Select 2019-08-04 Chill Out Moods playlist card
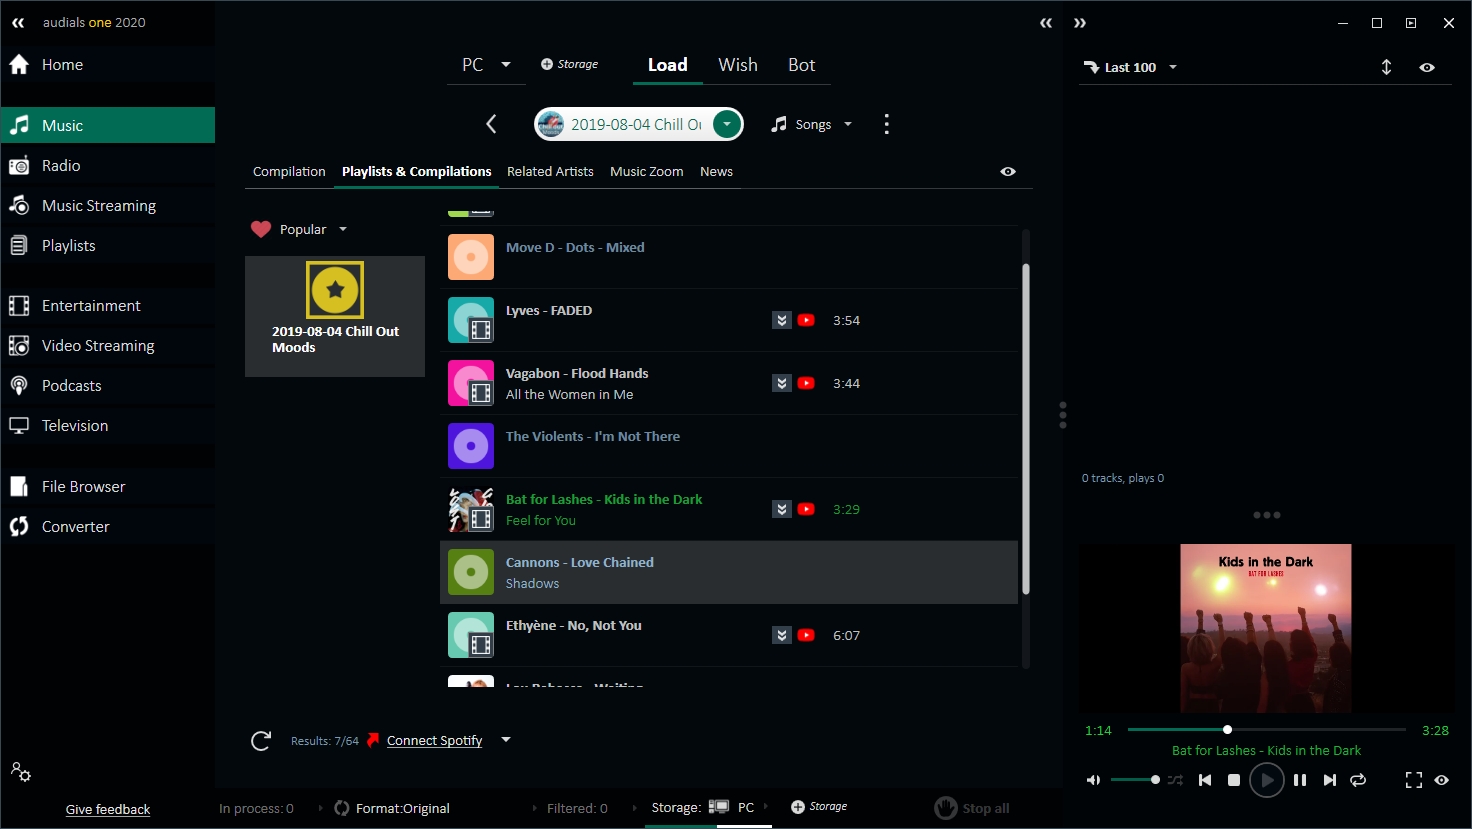Viewport: 1472px width, 829px height. [x=335, y=316]
